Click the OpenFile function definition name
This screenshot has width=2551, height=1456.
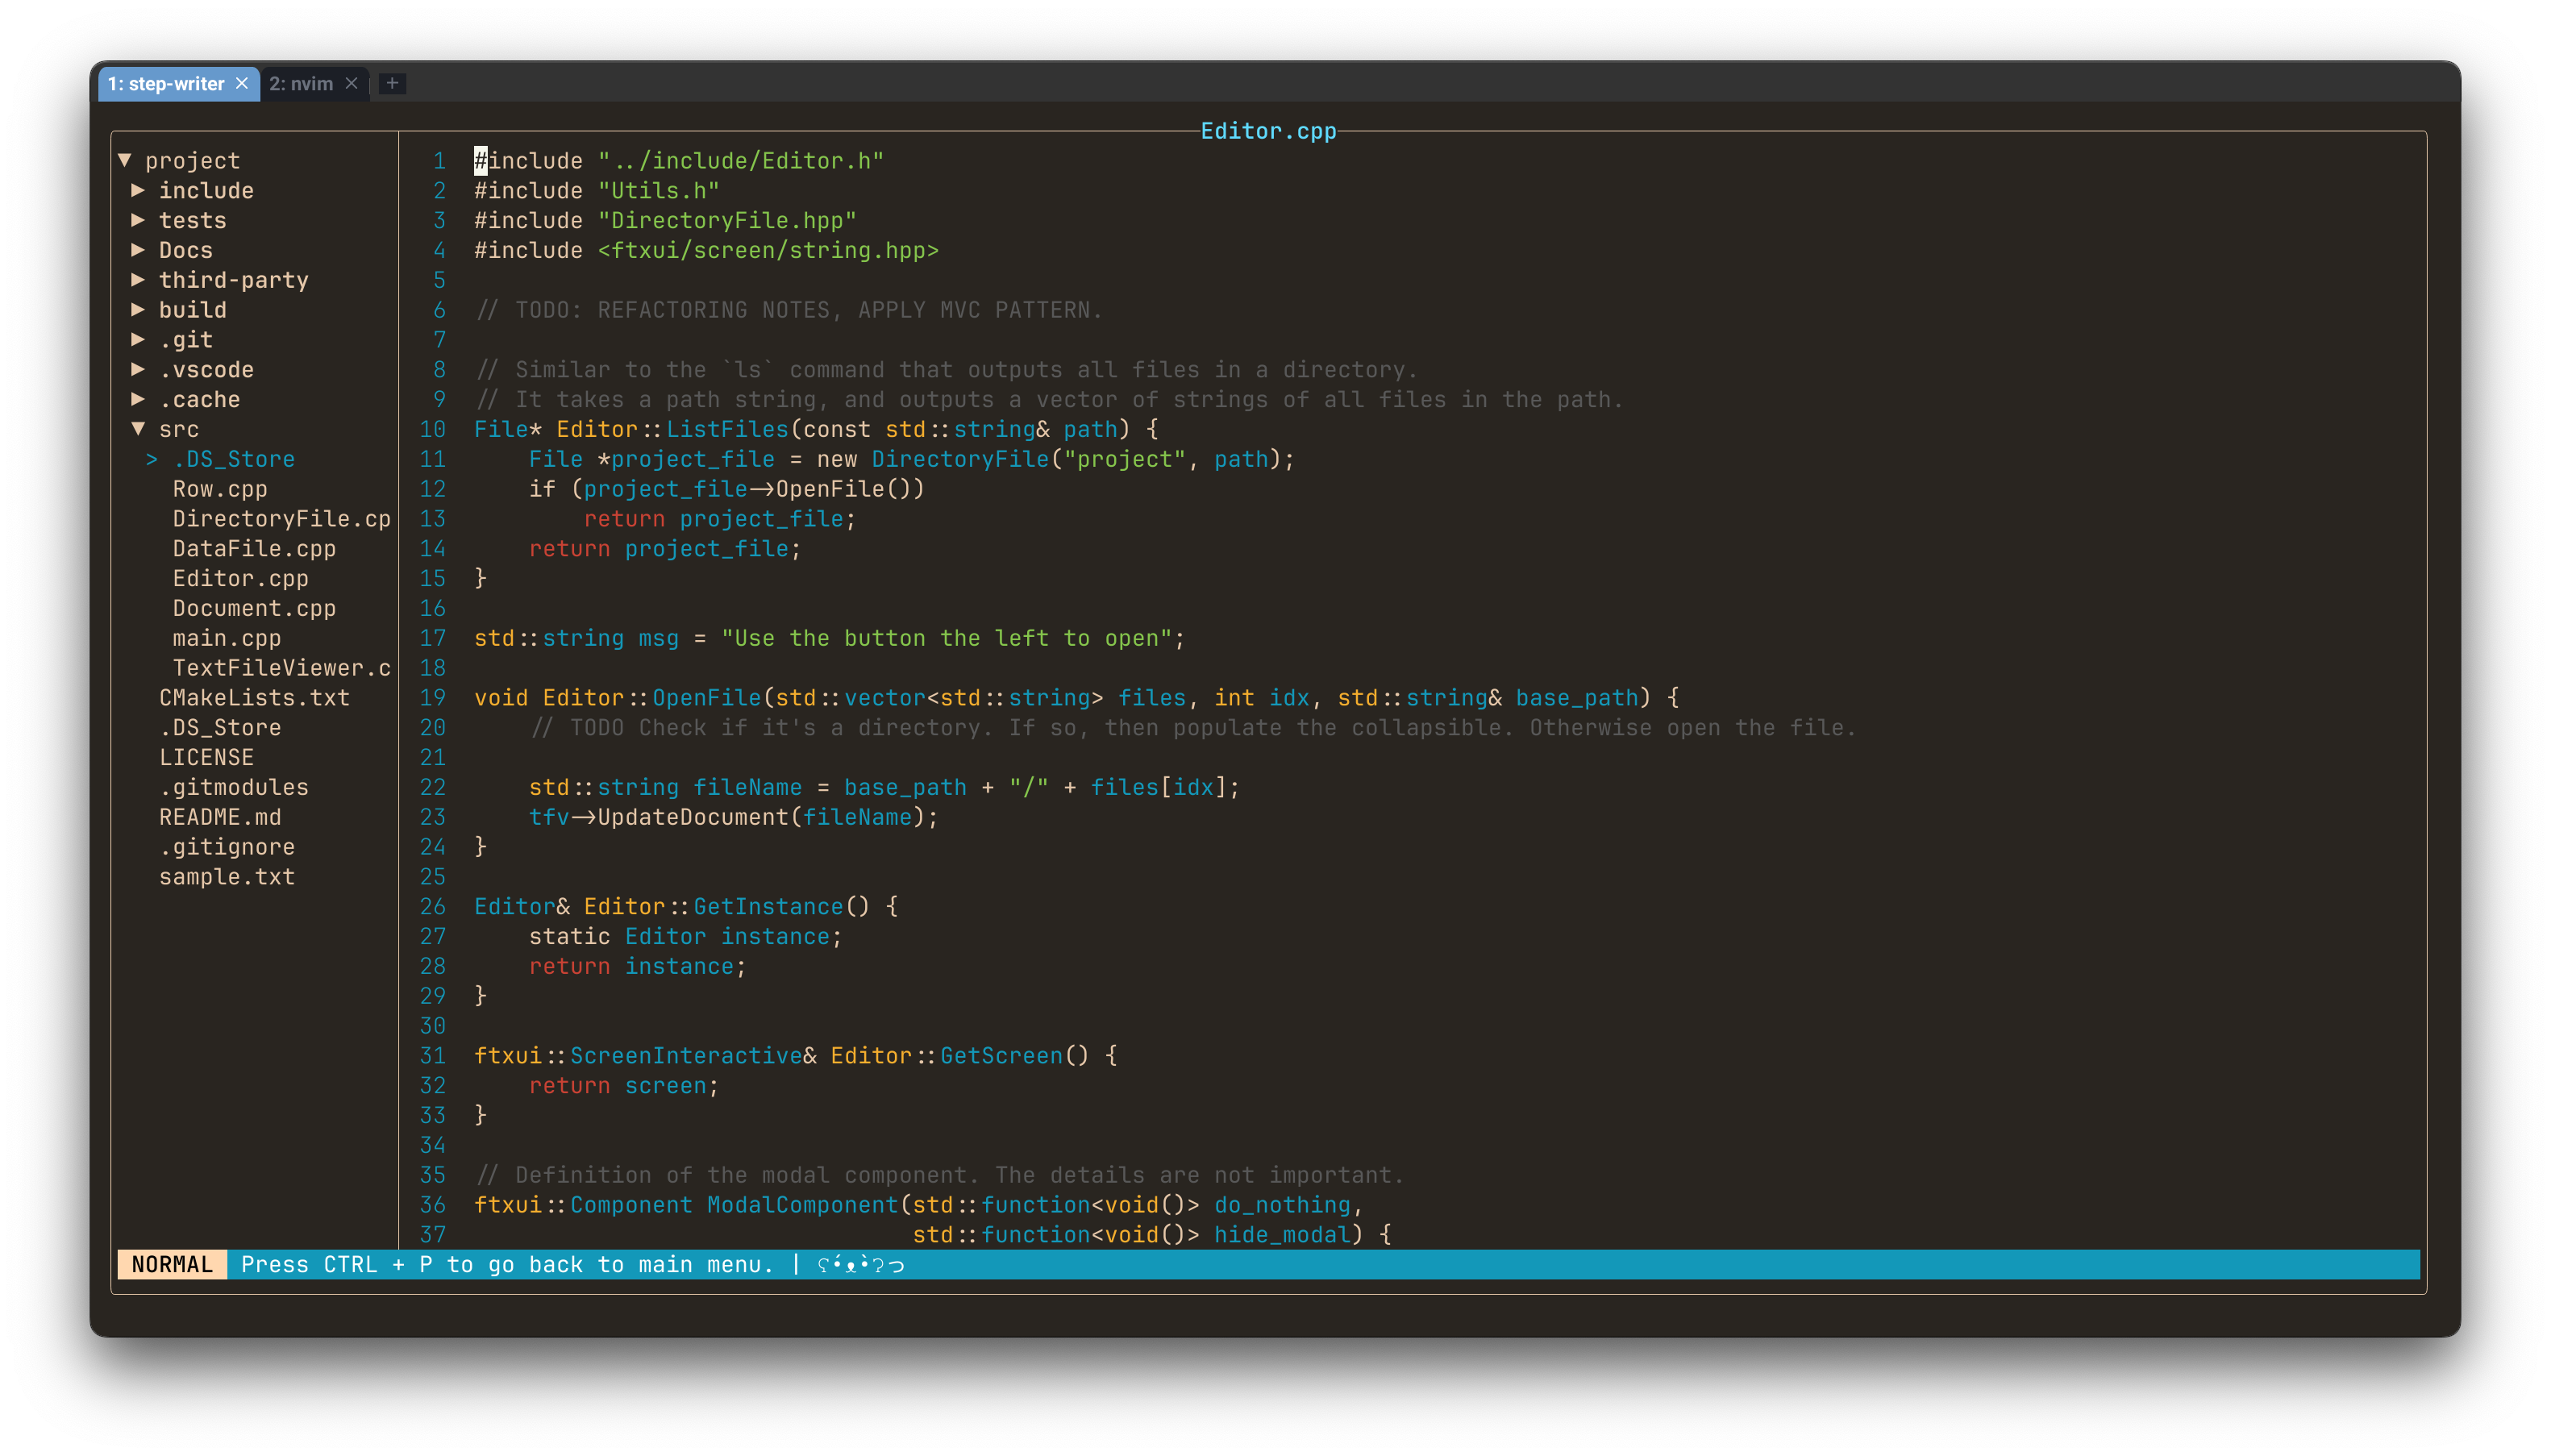(x=707, y=698)
